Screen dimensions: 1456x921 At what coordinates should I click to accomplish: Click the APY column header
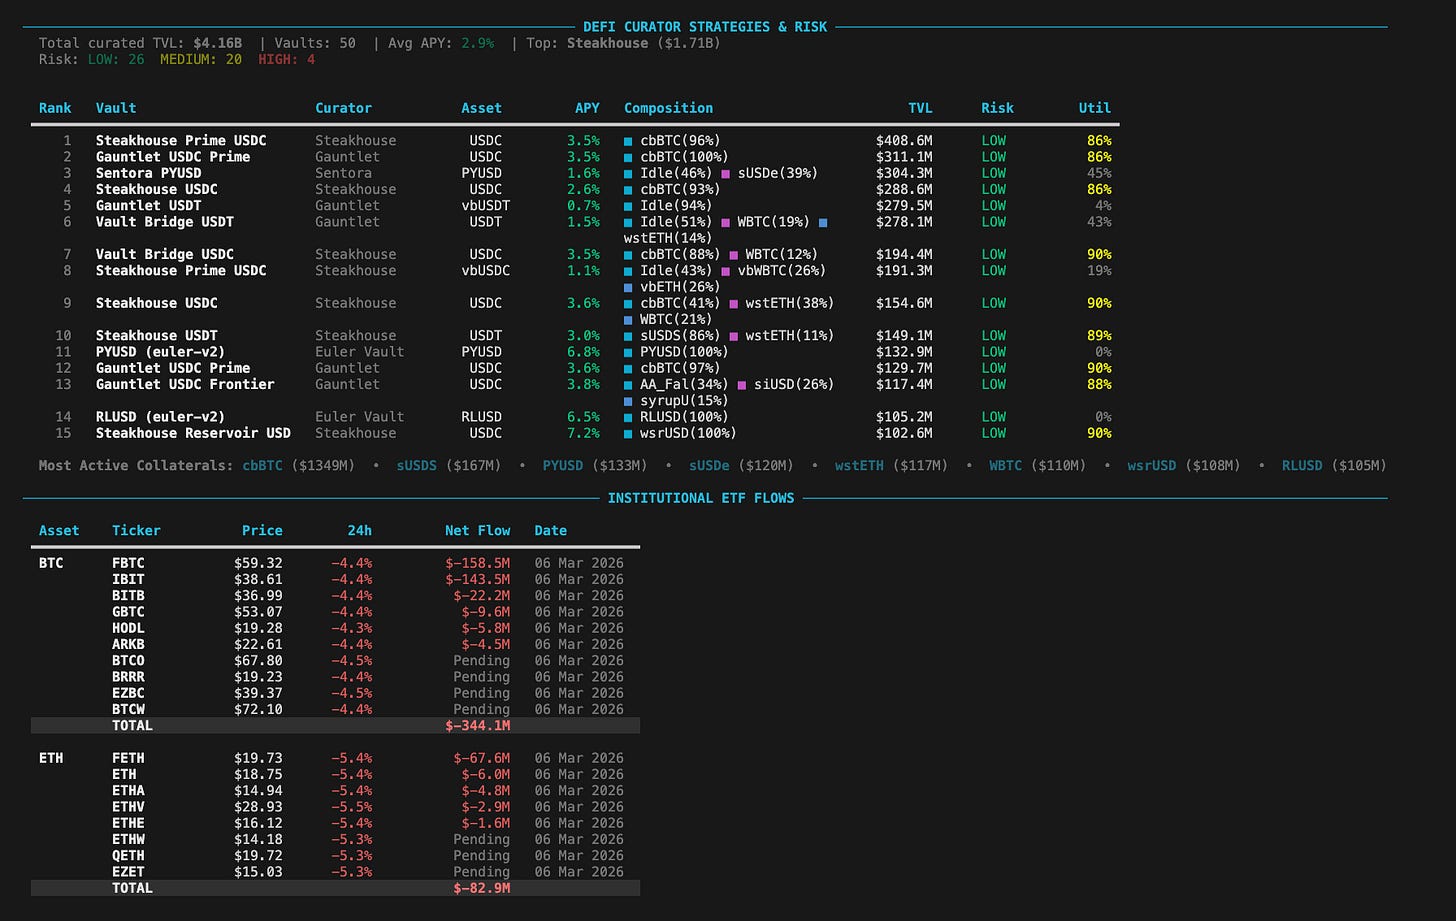pos(587,108)
